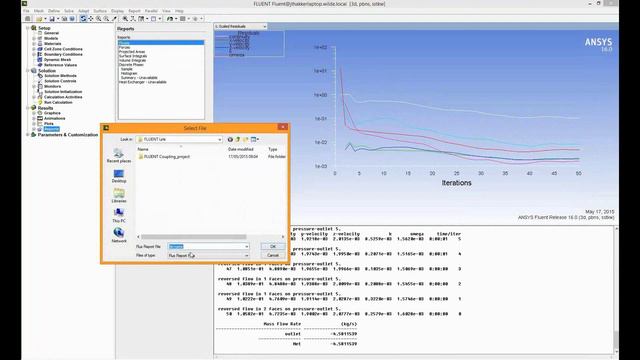
Task: Open the Files of type dropdown
Action: coord(247,256)
